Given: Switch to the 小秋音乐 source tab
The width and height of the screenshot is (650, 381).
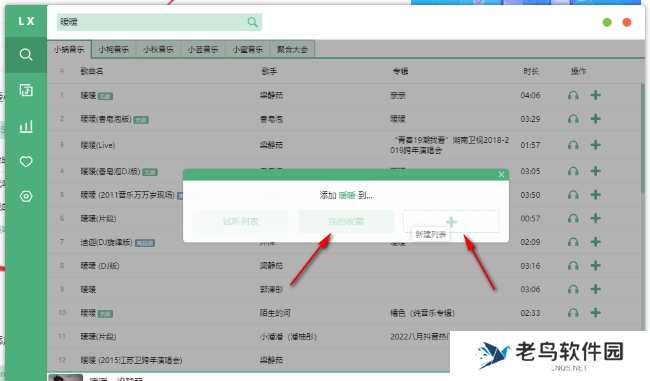Looking at the screenshot, I should [158, 49].
